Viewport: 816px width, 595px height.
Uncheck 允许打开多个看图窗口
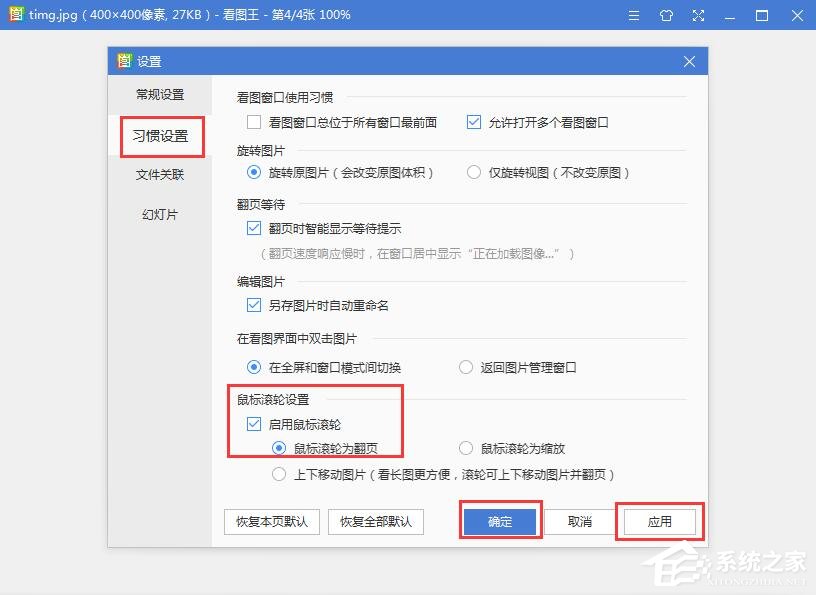[474, 122]
